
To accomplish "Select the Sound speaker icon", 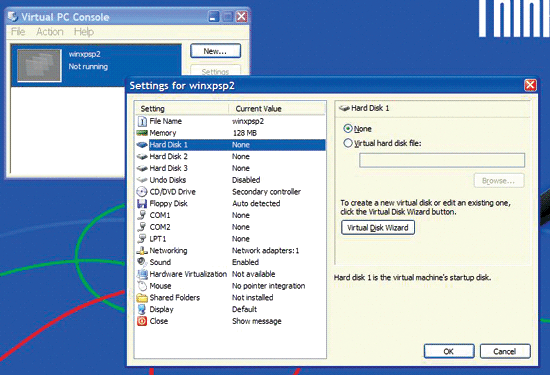I will [x=142, y=262].
